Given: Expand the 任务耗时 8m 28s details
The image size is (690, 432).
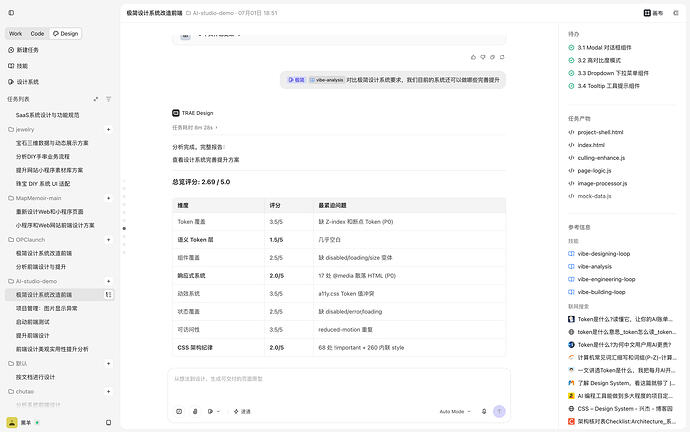Looking at the screenshot, I should click(195, 128).
